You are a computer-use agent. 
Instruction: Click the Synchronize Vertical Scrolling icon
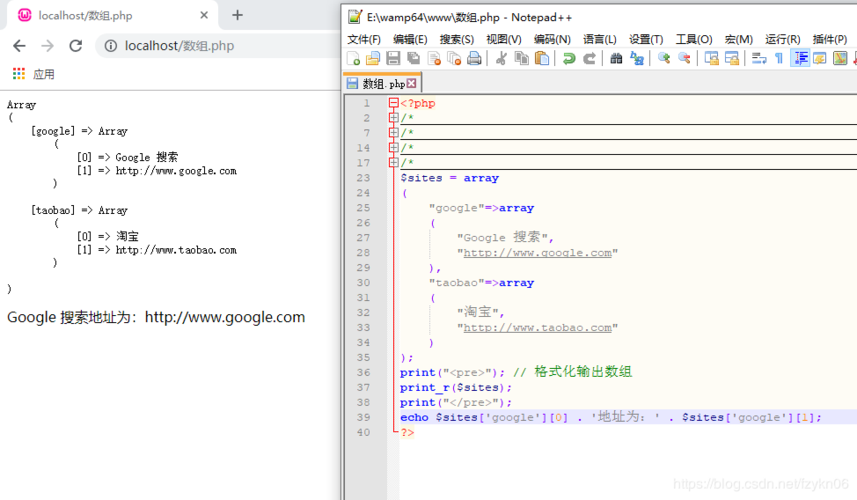[711, 58]
